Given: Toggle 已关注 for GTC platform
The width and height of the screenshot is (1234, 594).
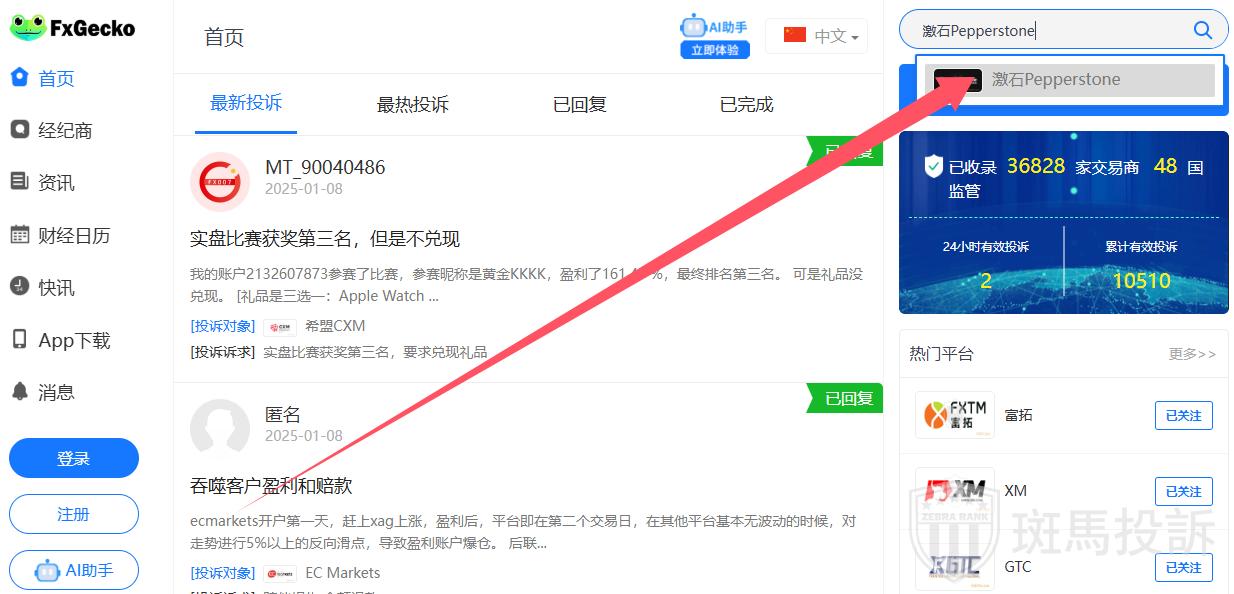Looking at the screenshot, I should 1183,567.
